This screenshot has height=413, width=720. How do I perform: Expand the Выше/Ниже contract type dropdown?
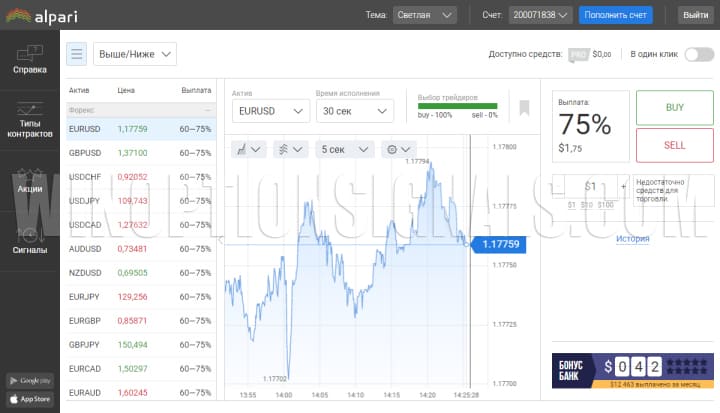[134, 54]
